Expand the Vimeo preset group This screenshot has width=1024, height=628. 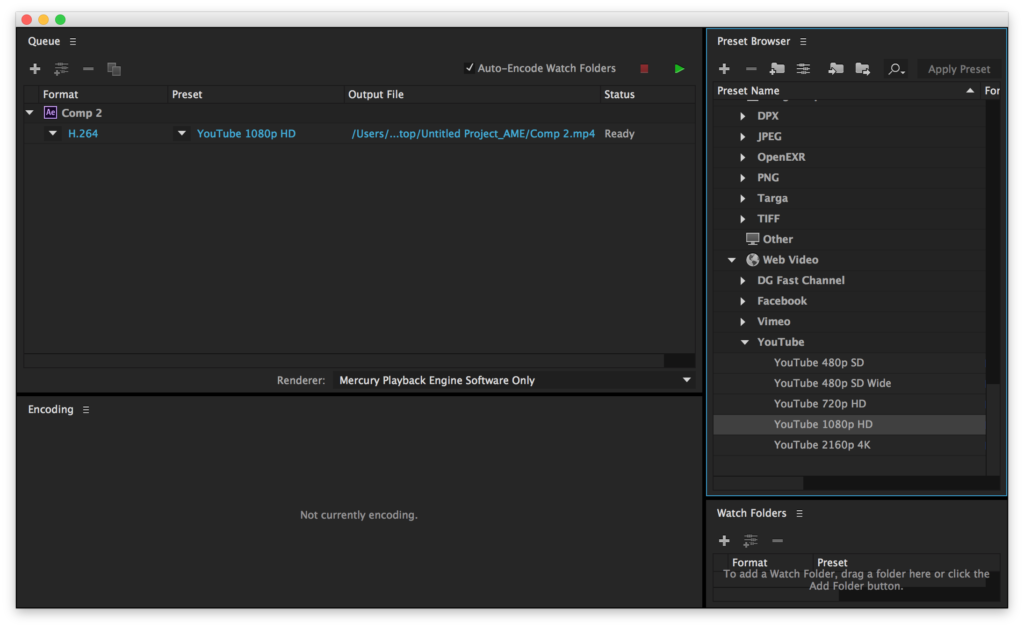(743, 322)
